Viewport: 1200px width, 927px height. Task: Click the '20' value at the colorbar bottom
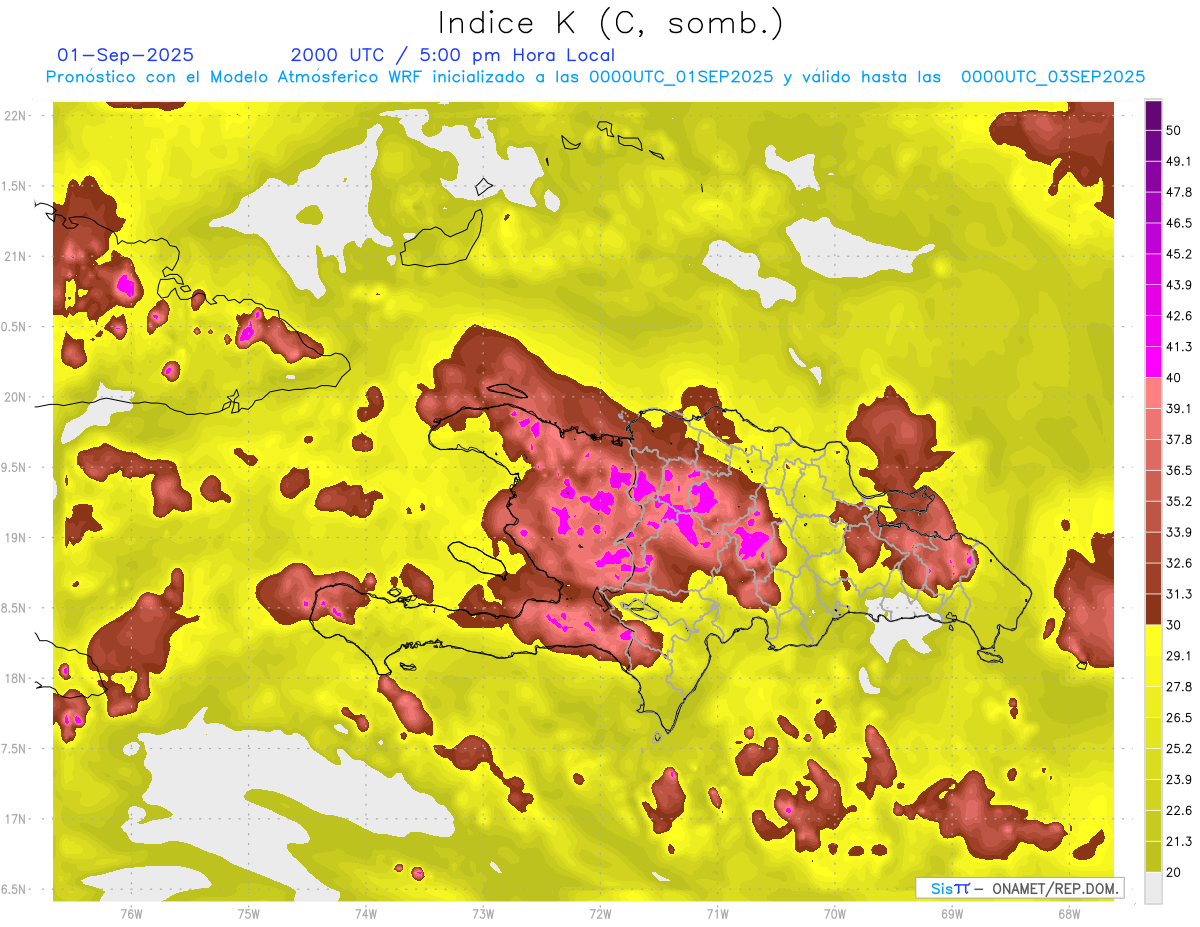(1175, 872)
